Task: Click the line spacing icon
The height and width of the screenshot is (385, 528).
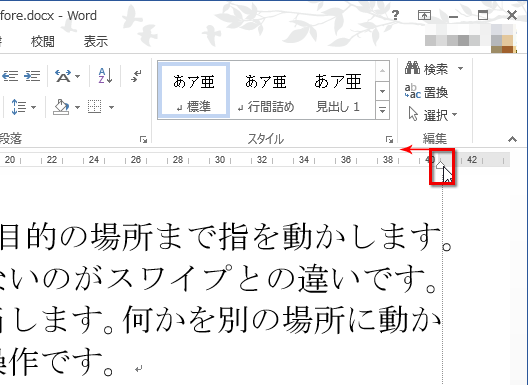Action: click(x=19, y=107)
